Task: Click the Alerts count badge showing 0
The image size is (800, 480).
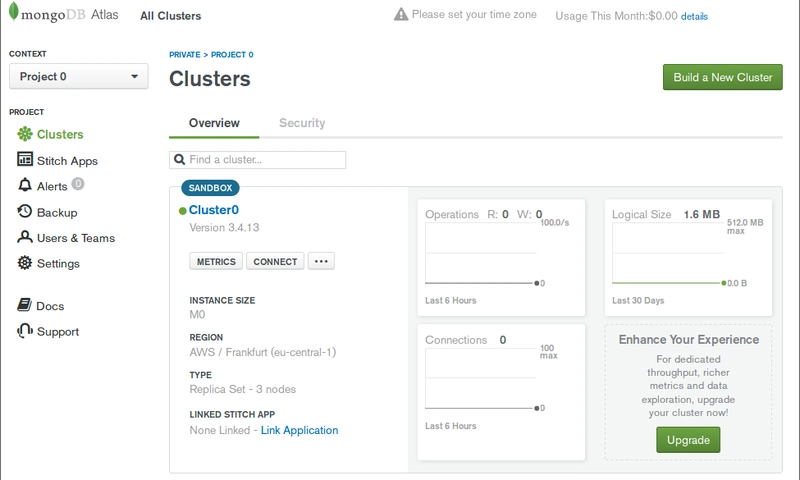Action: tap(78, 184)
